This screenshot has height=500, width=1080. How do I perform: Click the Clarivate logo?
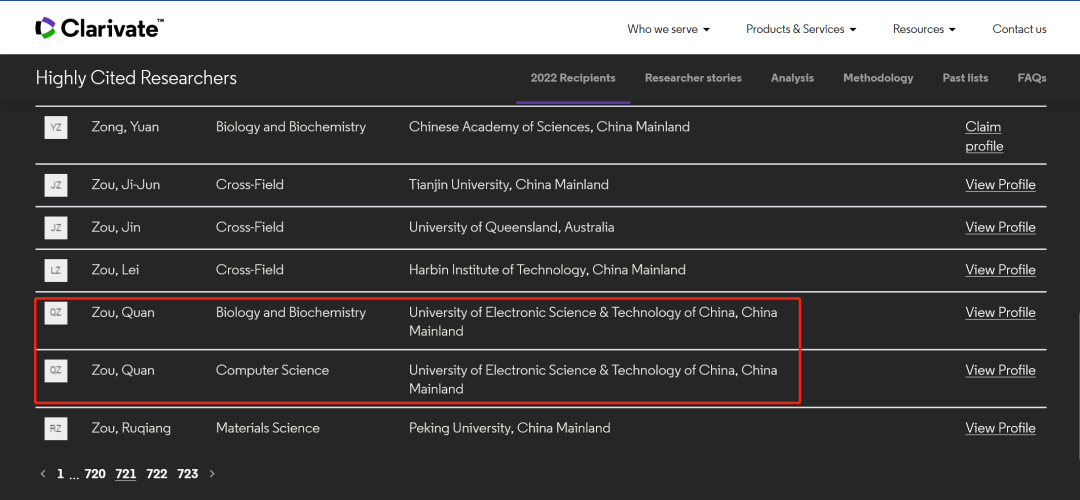(100, 28)
